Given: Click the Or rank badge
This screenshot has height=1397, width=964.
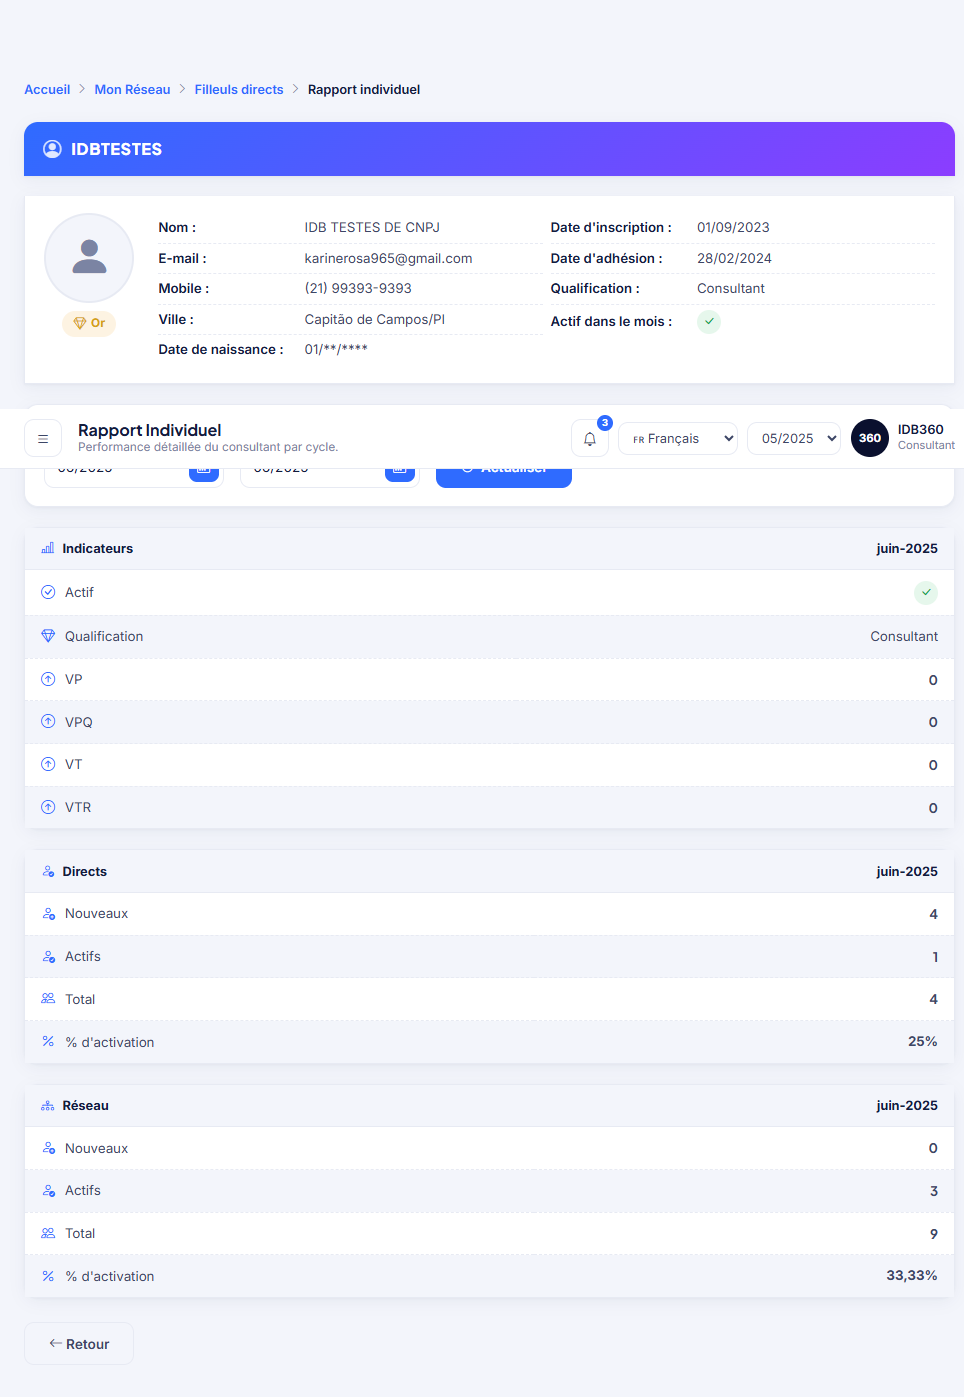Looking at the screenshot, I should coord(89,323).
